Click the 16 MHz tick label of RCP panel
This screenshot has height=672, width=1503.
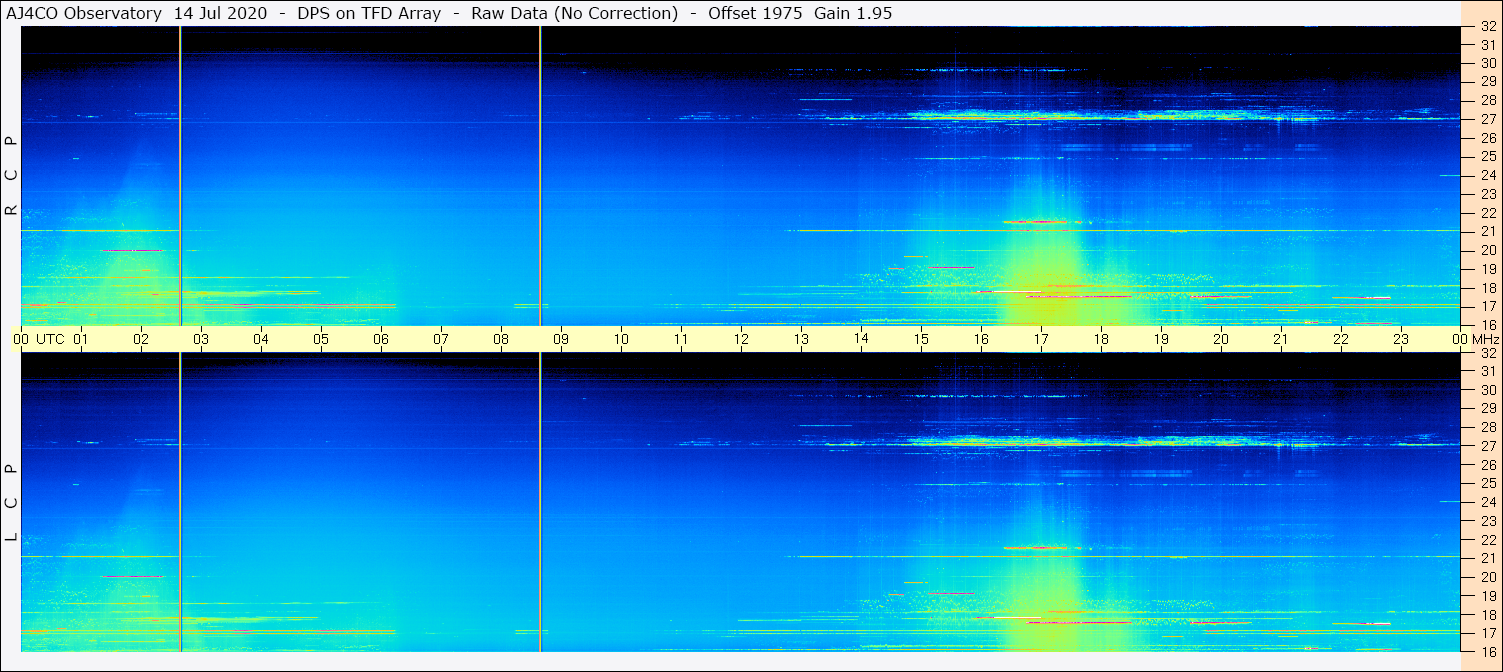point(1487,324)
